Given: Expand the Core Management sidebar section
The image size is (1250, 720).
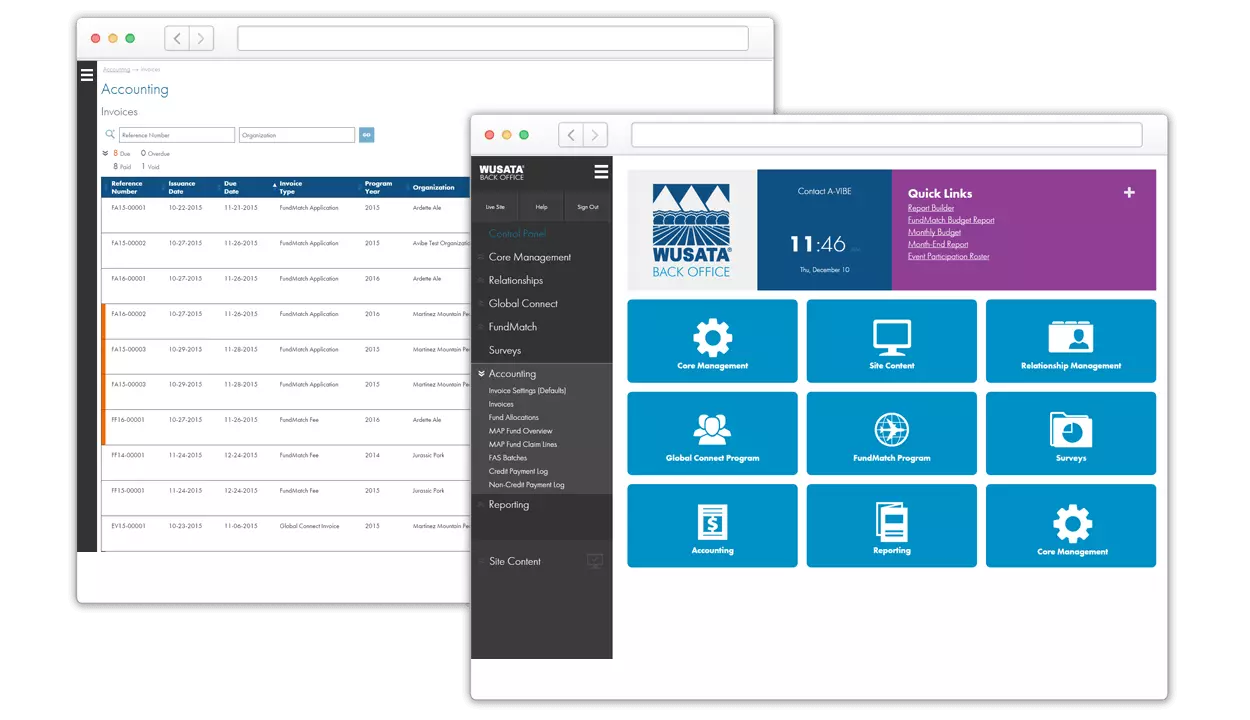Looking at the screenshot, I should [x=529, y=257].
